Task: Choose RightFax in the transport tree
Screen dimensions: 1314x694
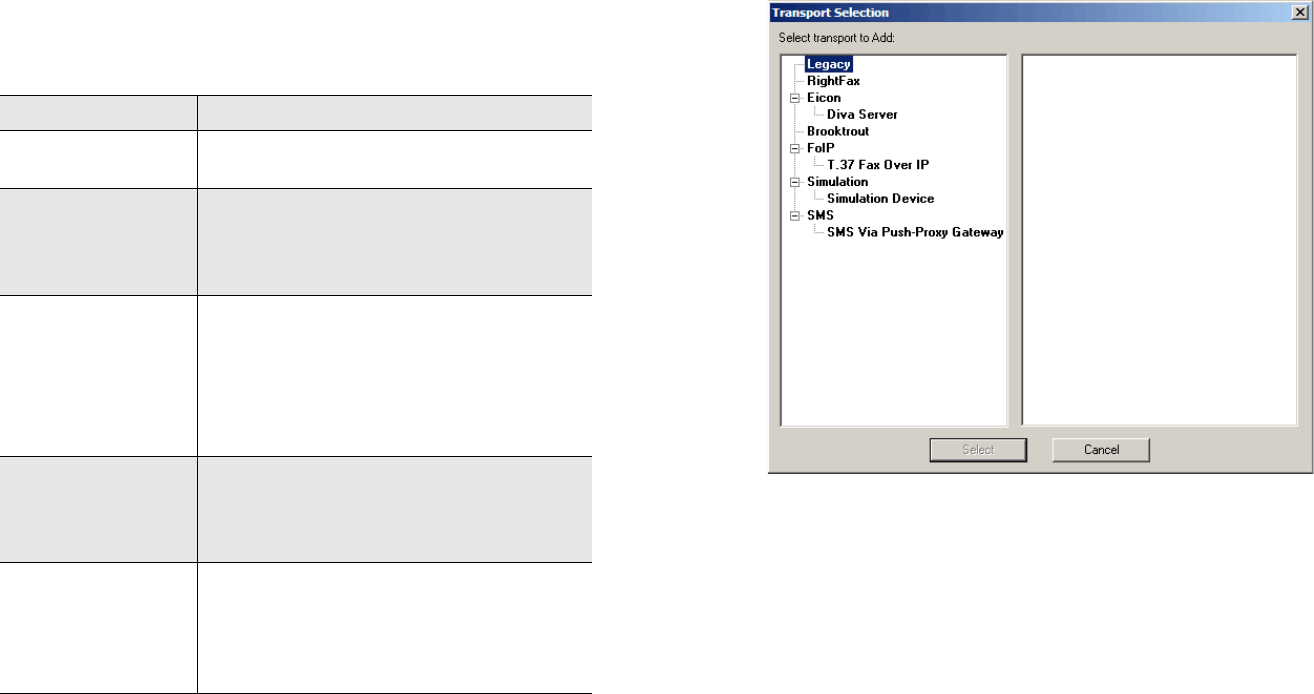Action: (833, 81)
